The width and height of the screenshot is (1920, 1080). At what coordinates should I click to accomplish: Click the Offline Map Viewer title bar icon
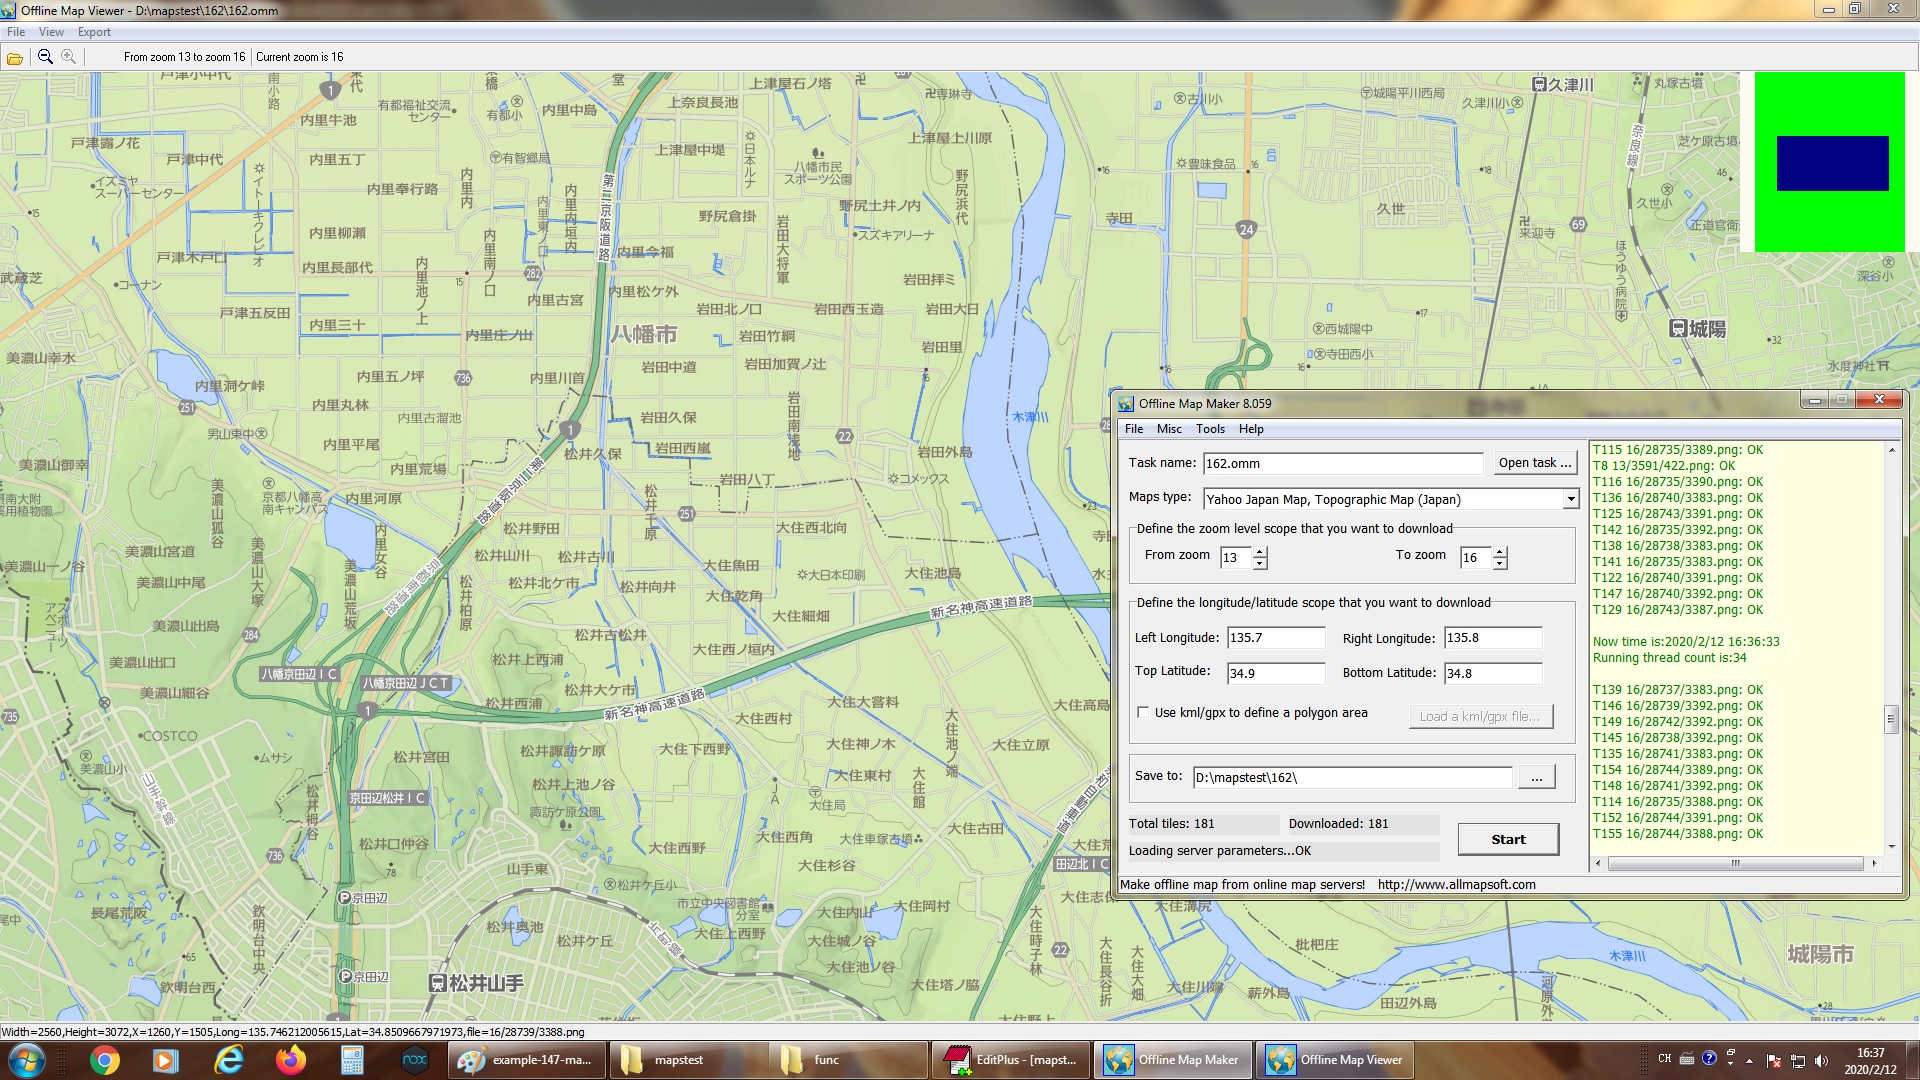pos(9,10)
